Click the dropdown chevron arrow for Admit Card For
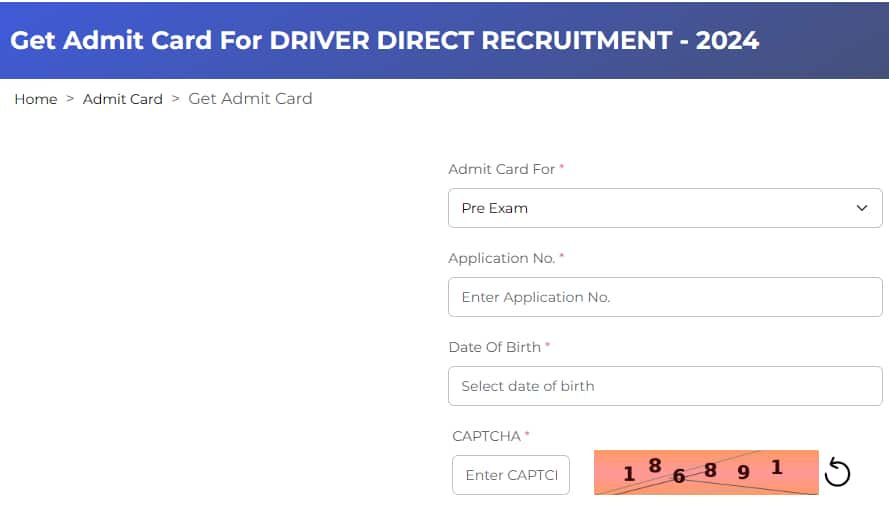Screen dimensions: 889x511 coord(862,208)
